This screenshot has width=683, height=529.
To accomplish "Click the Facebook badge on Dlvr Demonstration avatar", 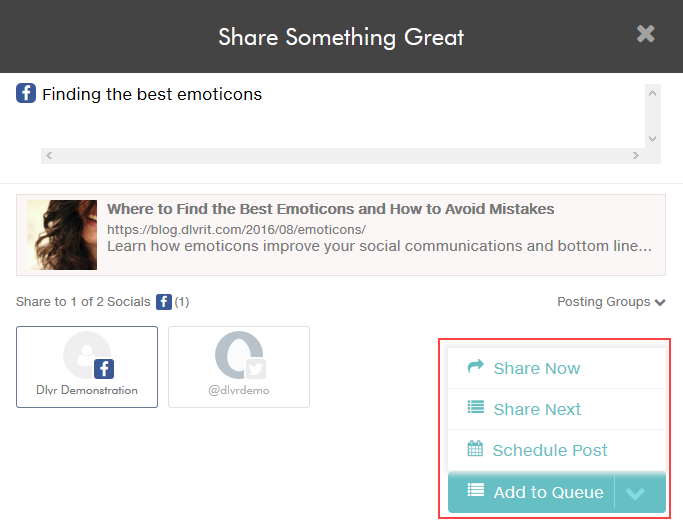I will 104,369.
